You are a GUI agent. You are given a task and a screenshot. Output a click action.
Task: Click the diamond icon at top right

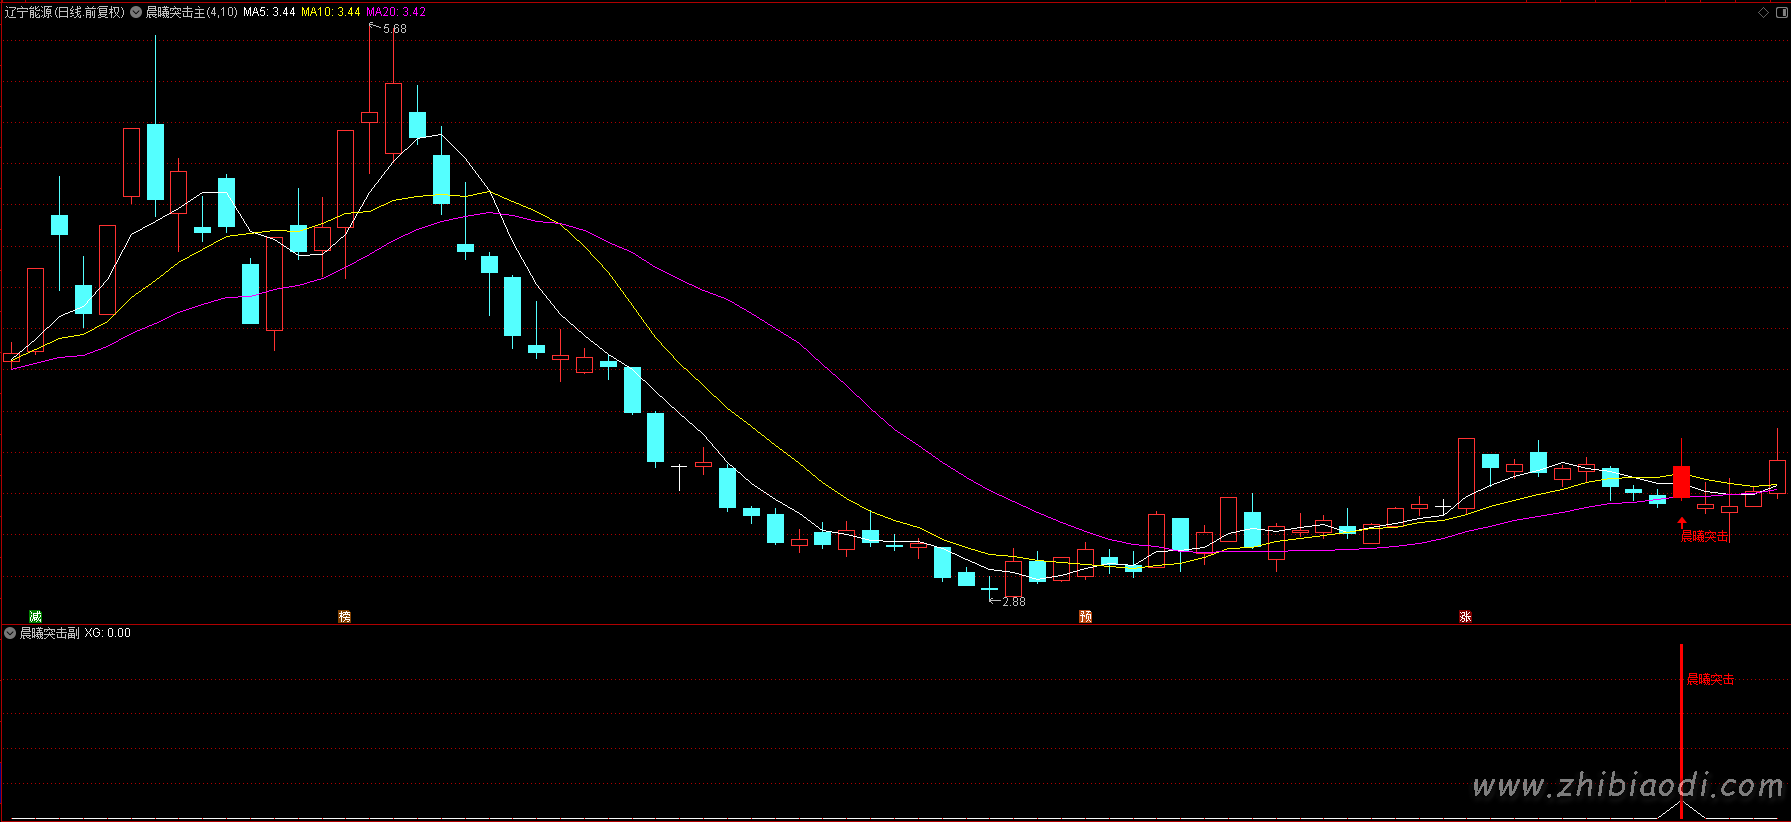click(1763, 13)
